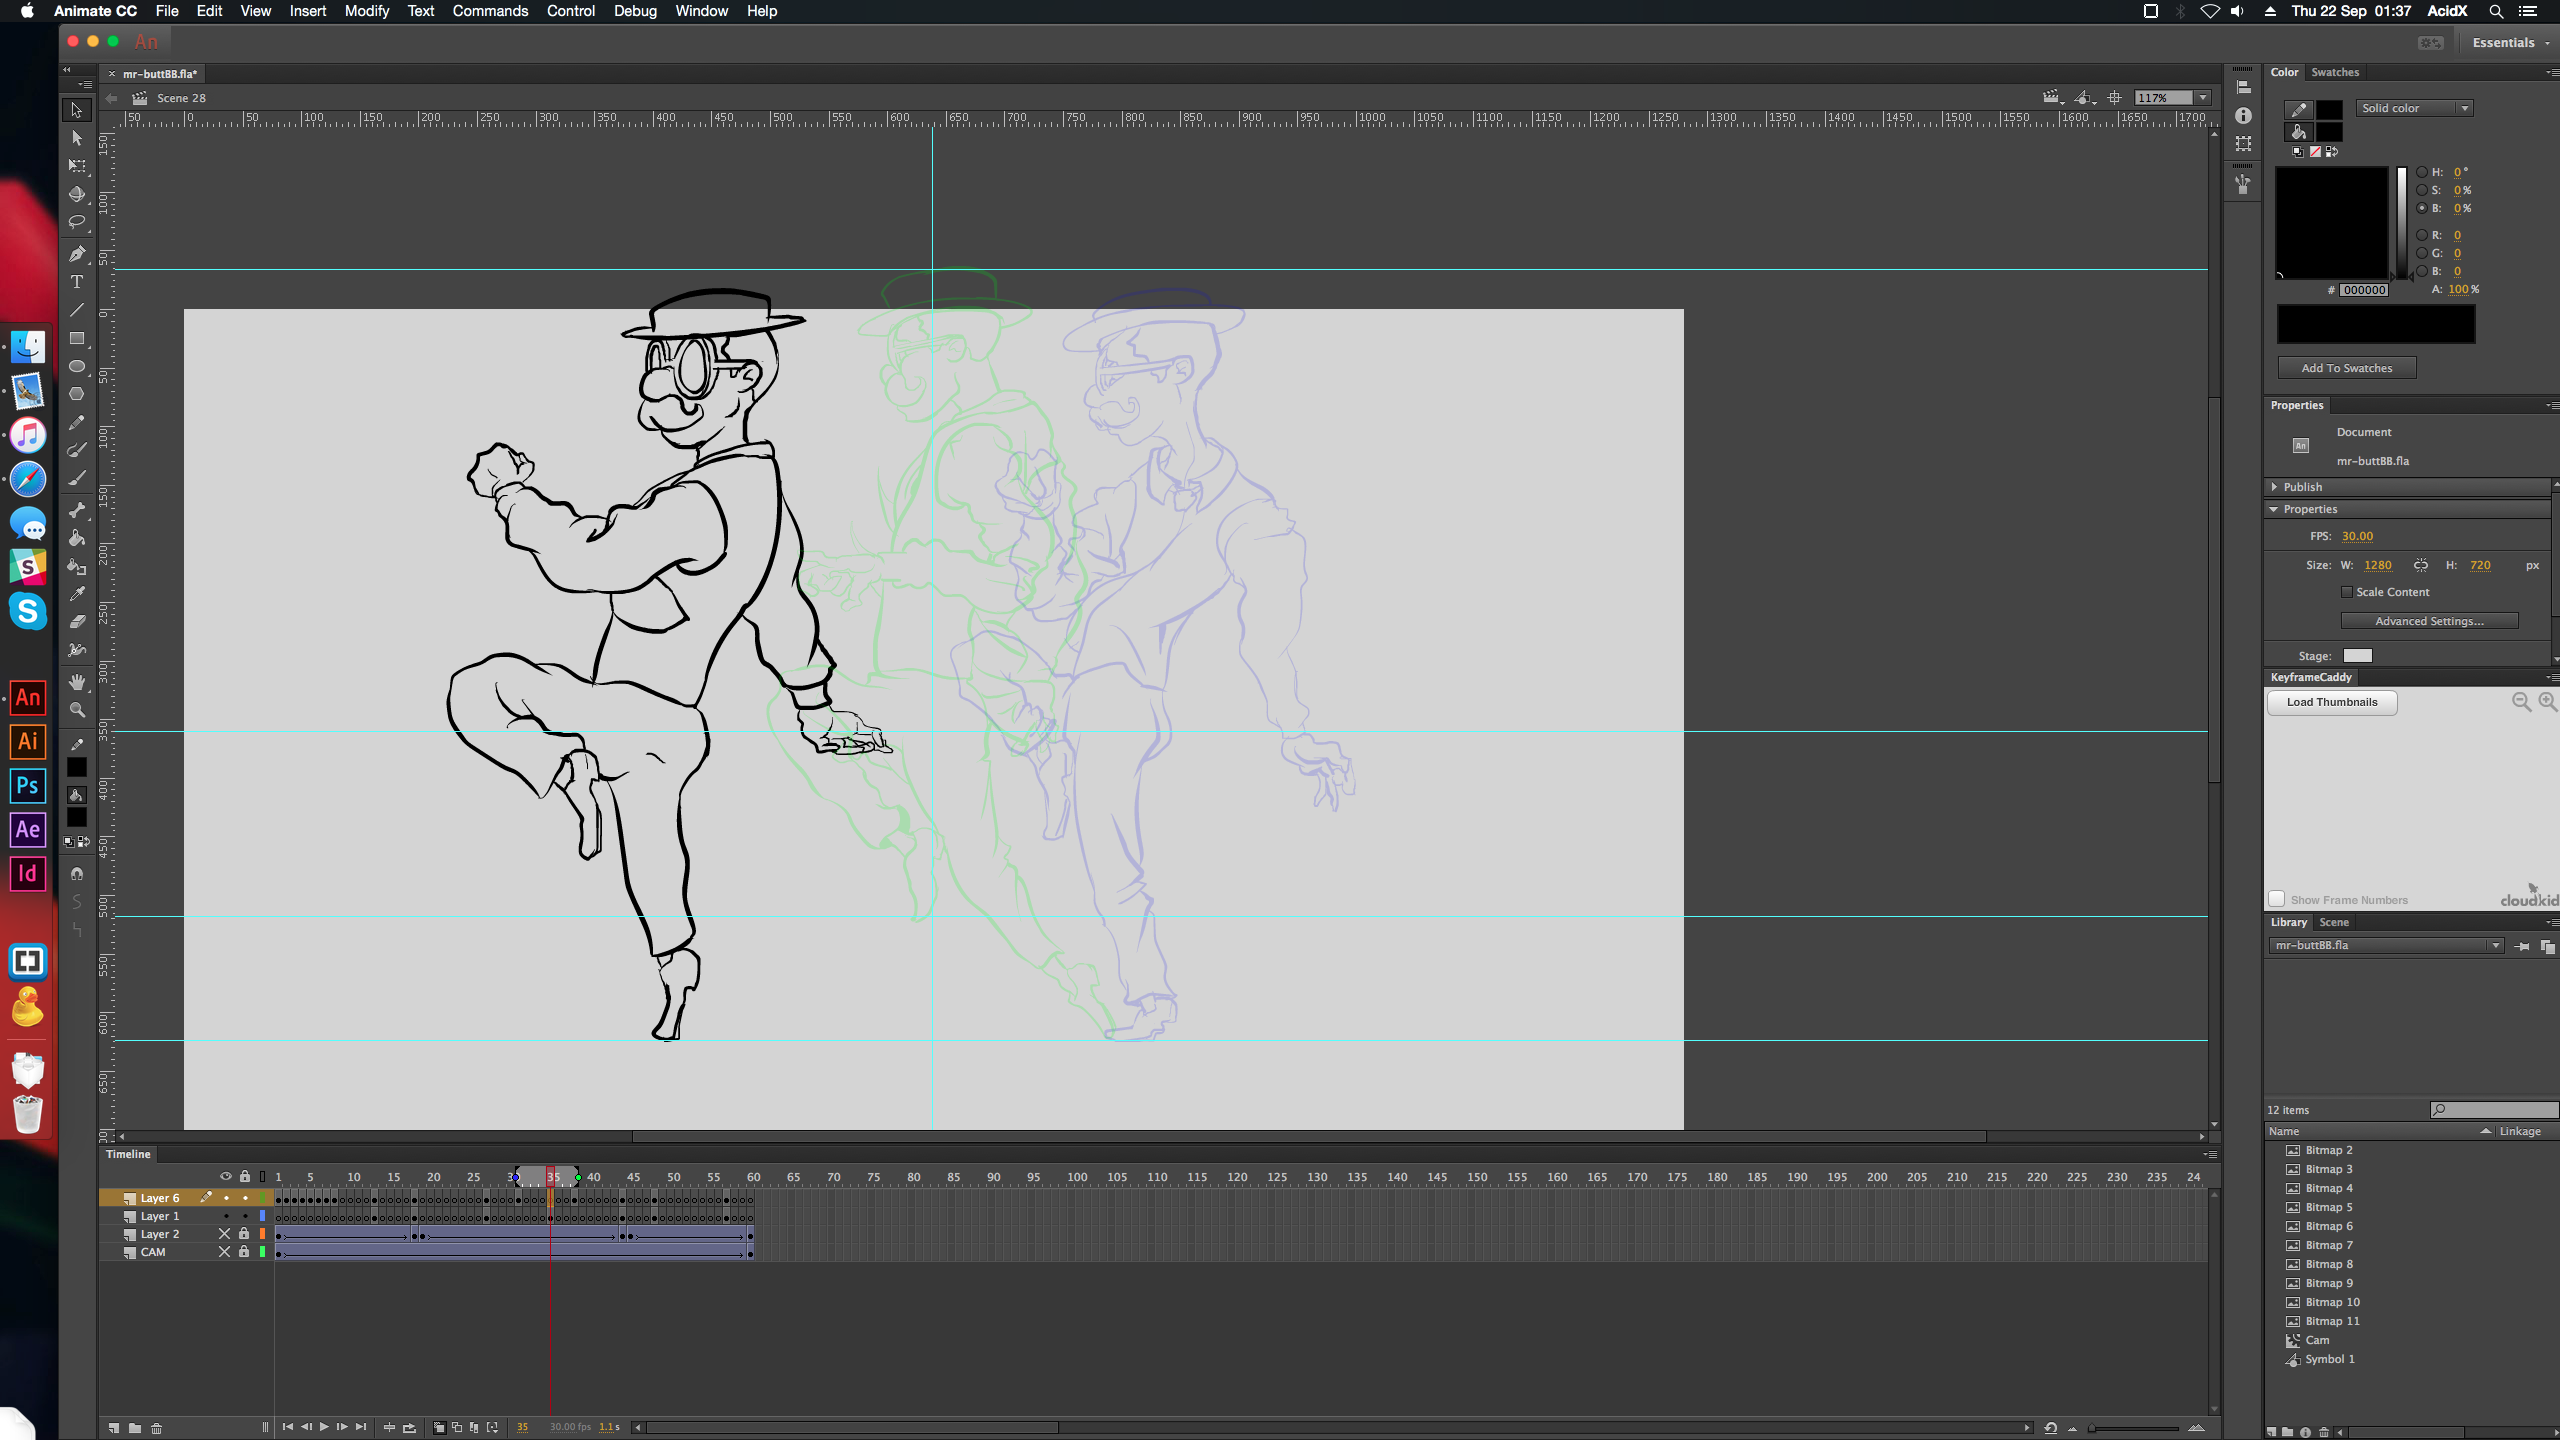Screen dimensions: 2560x1440
Task: Switch to the Scene tab beside Library
Action: (2334, 922)
